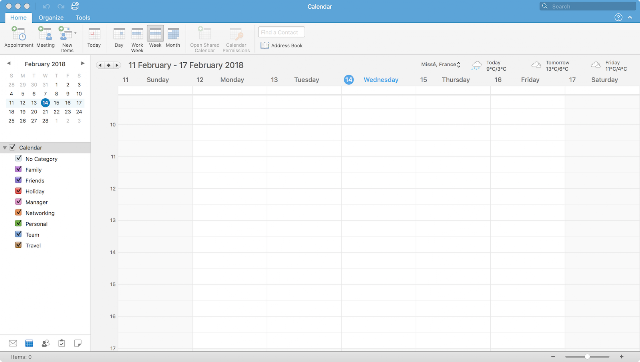Open Calendar Permissions
640x362 pixels.
pos(236,39)
